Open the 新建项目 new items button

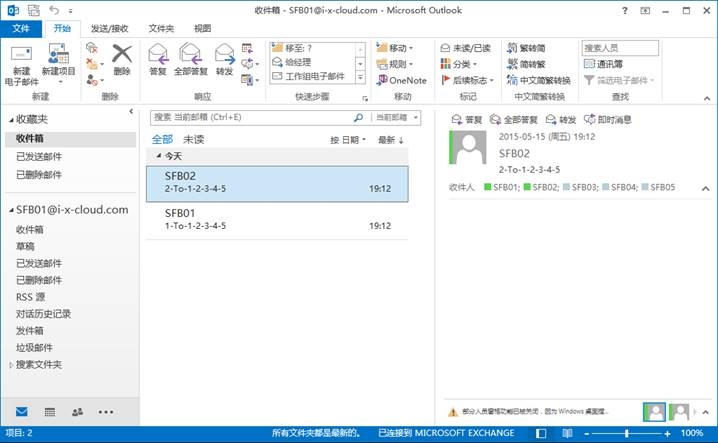pos(59,64)
